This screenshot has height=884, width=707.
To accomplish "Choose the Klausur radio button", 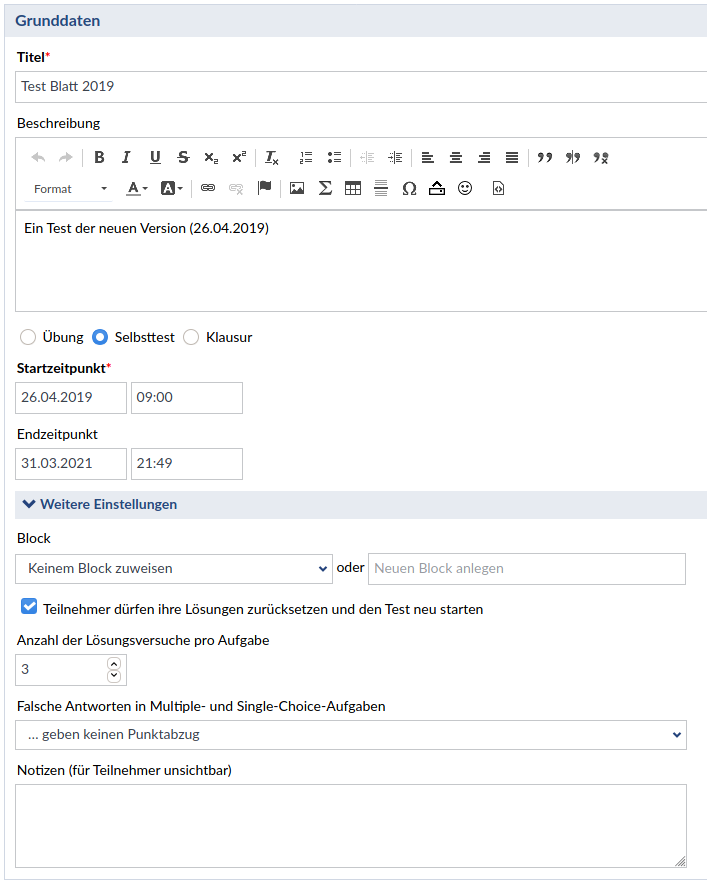I will (191, 337).
